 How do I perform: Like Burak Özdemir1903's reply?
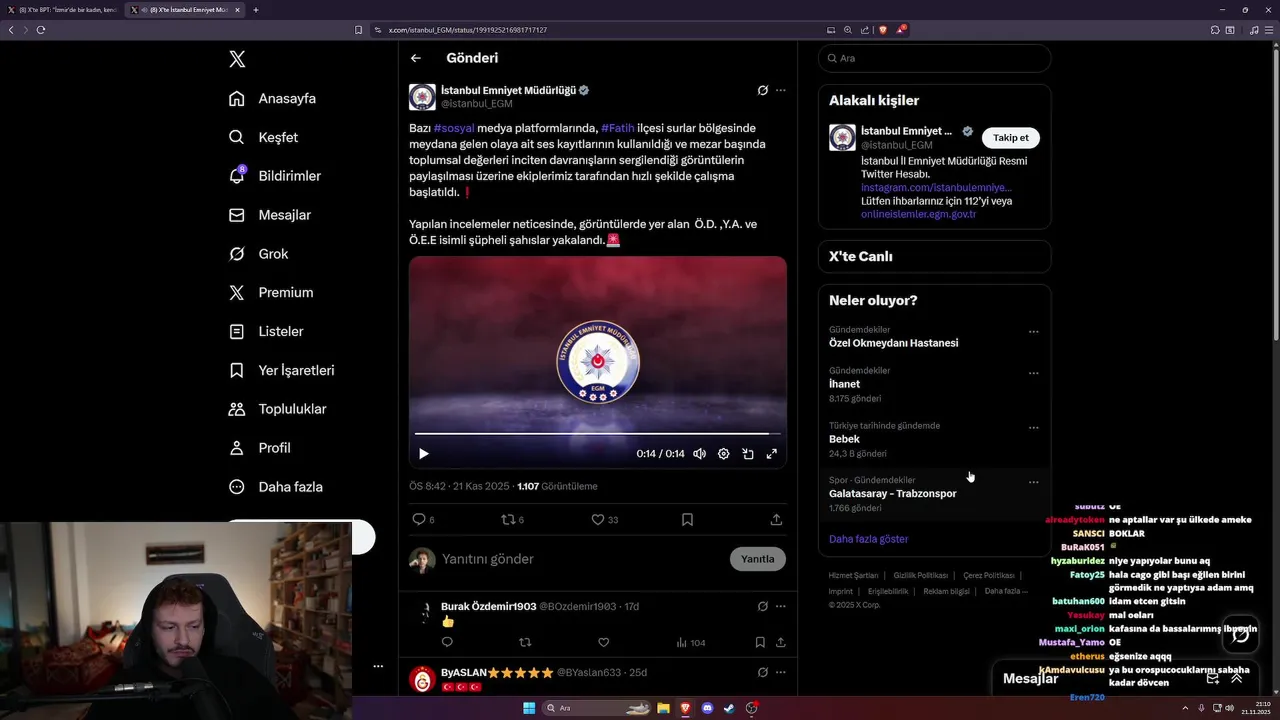tap(603, 643)
